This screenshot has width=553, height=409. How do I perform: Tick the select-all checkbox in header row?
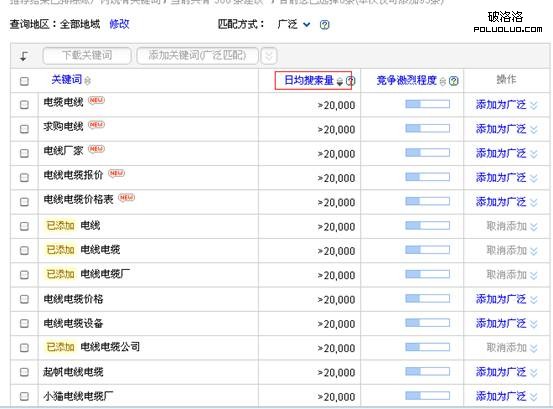(24, 81)
